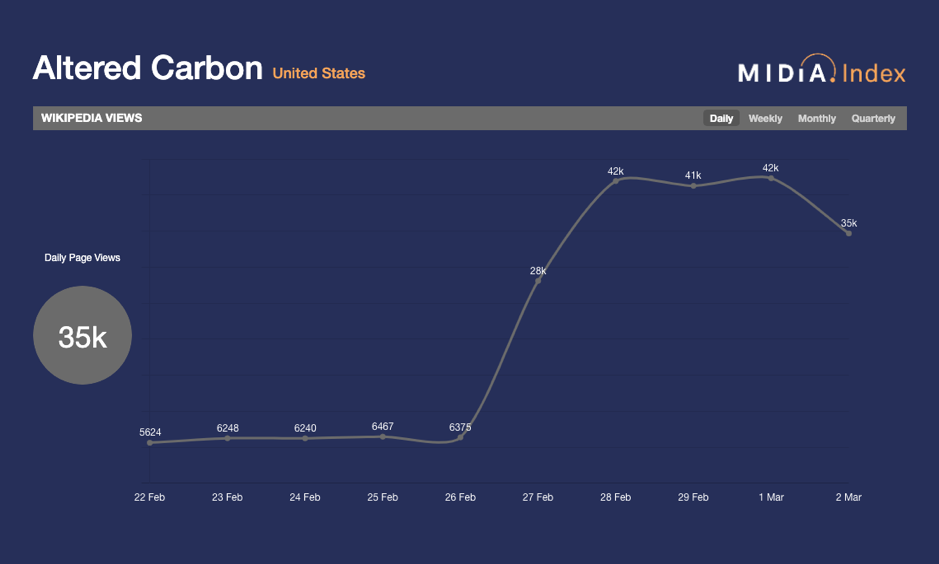Viewport: 939px width, 564px height.
Task: Click the 28k data point for 27 Feb
Action: pyautogui.click(x=538, y=281)
